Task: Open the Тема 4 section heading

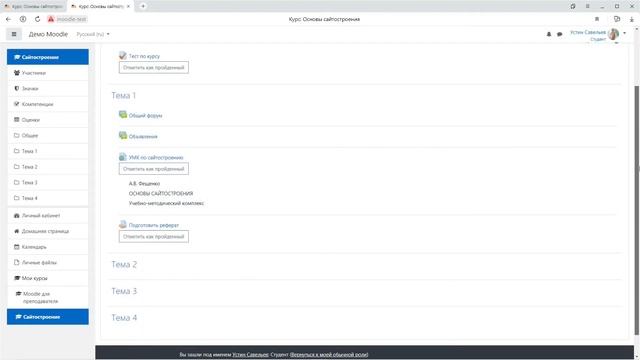Action: pyautogui.click(x=124, y=318)
